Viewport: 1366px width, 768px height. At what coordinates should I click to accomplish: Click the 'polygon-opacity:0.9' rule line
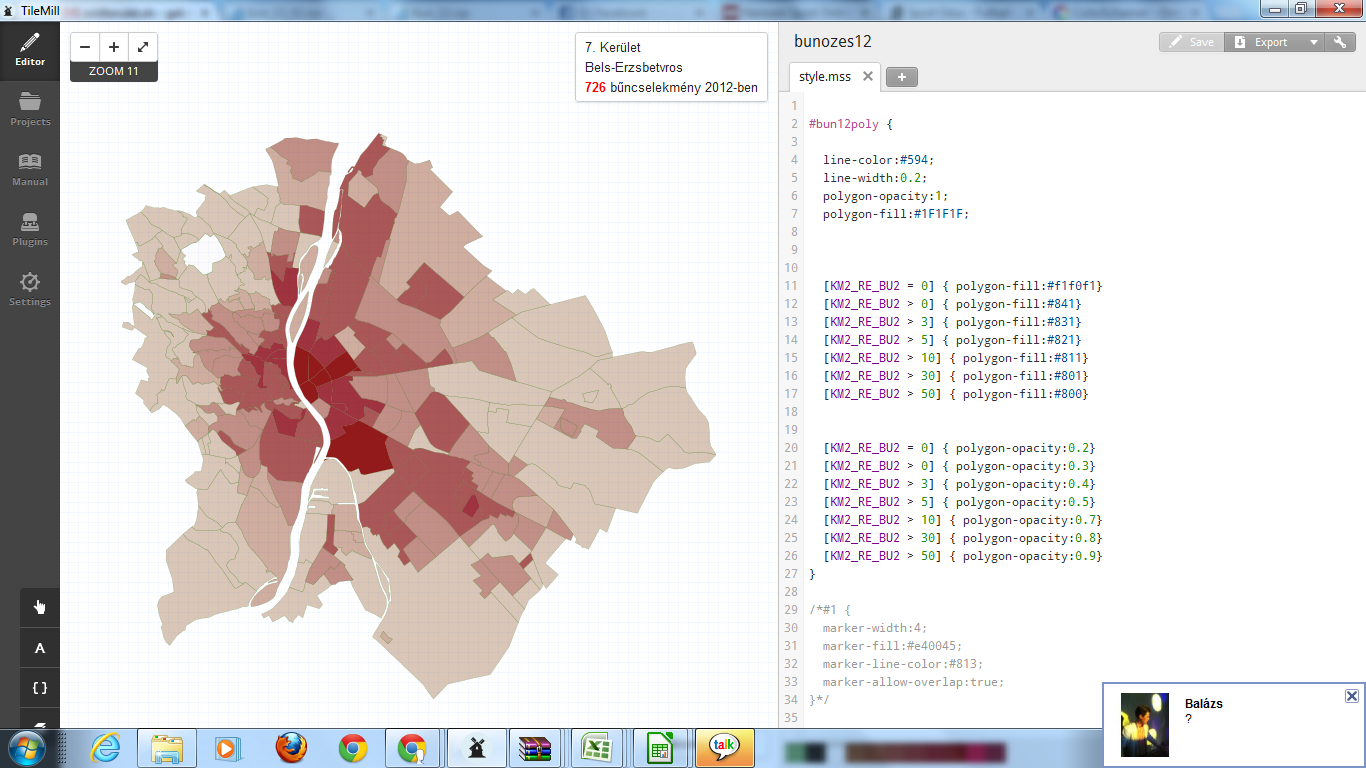963,556
